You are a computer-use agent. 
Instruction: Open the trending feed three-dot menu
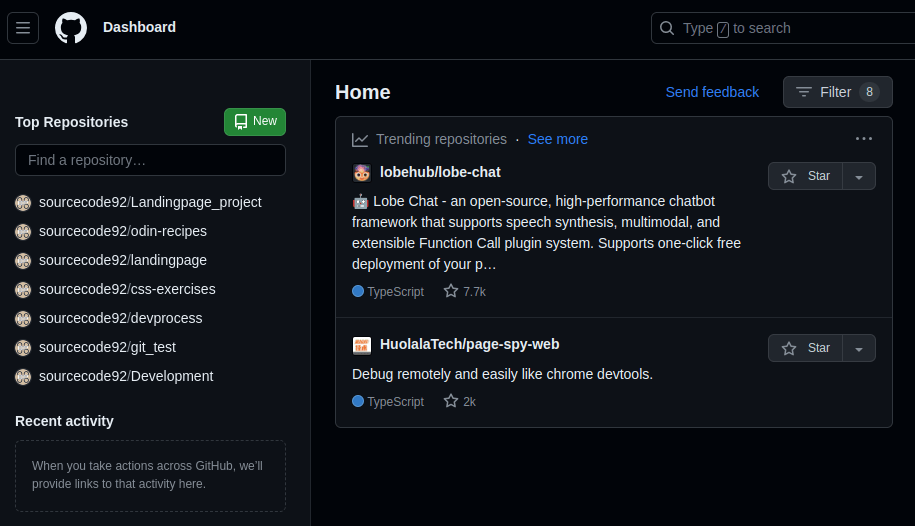[x=864, y=139]
